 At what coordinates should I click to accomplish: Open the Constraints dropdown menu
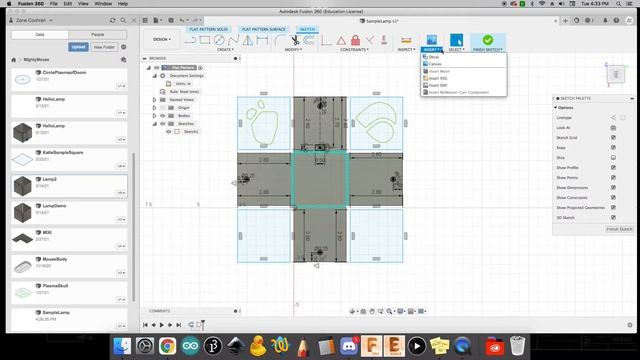point(354,50)
